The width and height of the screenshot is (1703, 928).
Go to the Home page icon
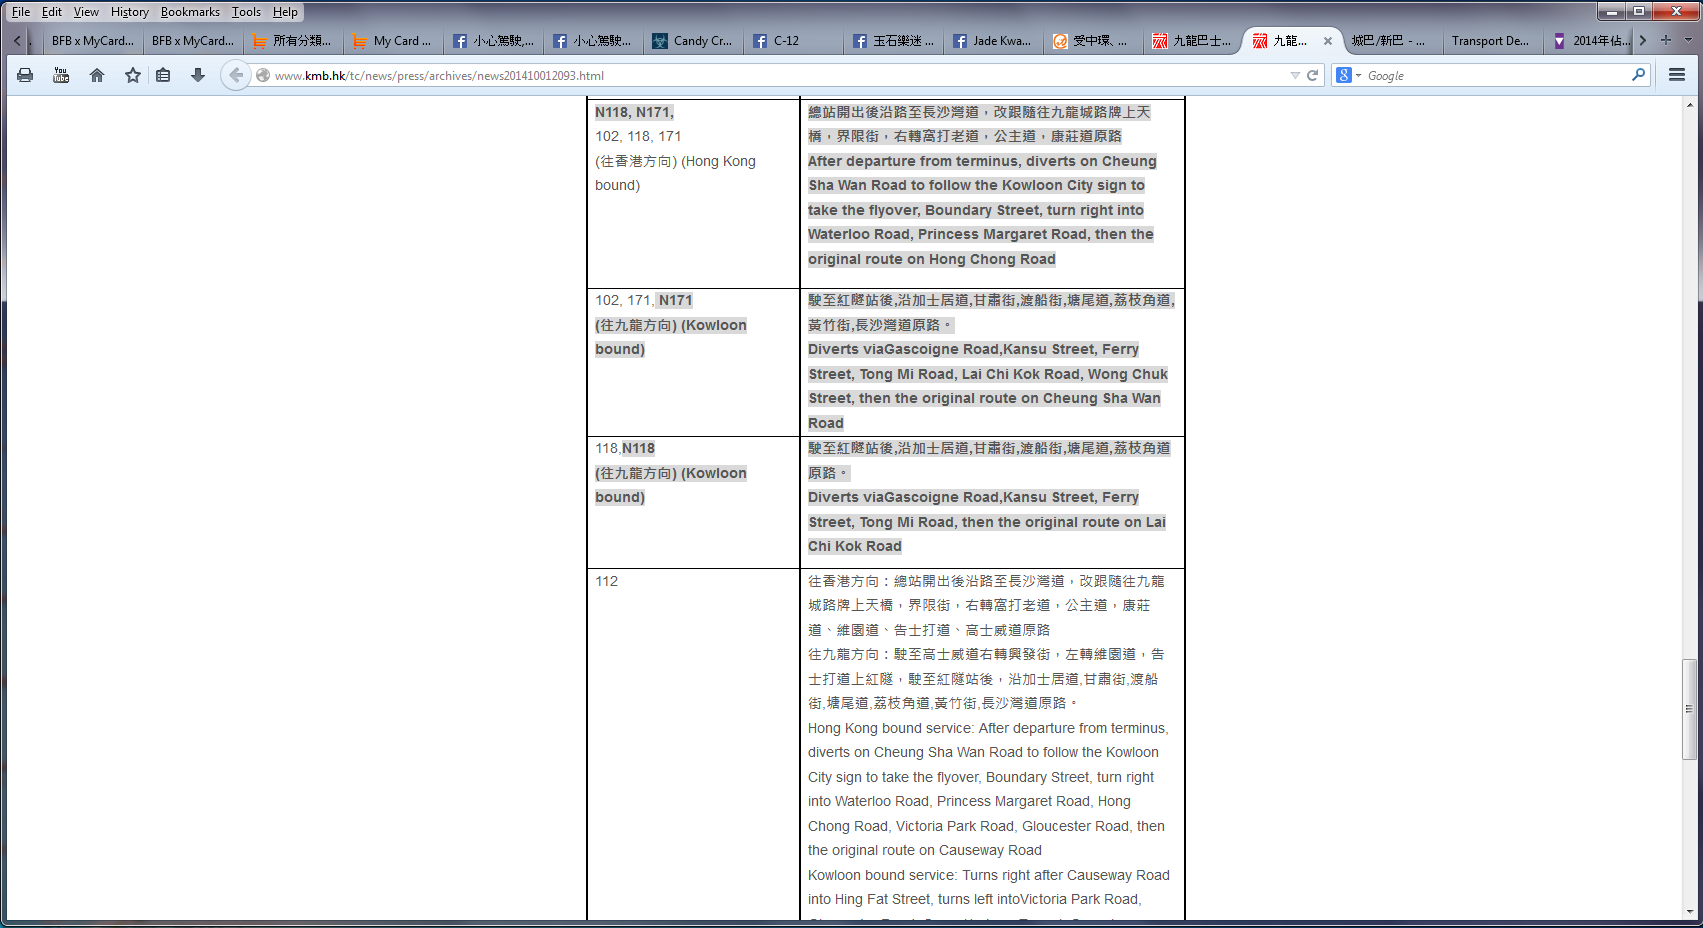(97, 75)
